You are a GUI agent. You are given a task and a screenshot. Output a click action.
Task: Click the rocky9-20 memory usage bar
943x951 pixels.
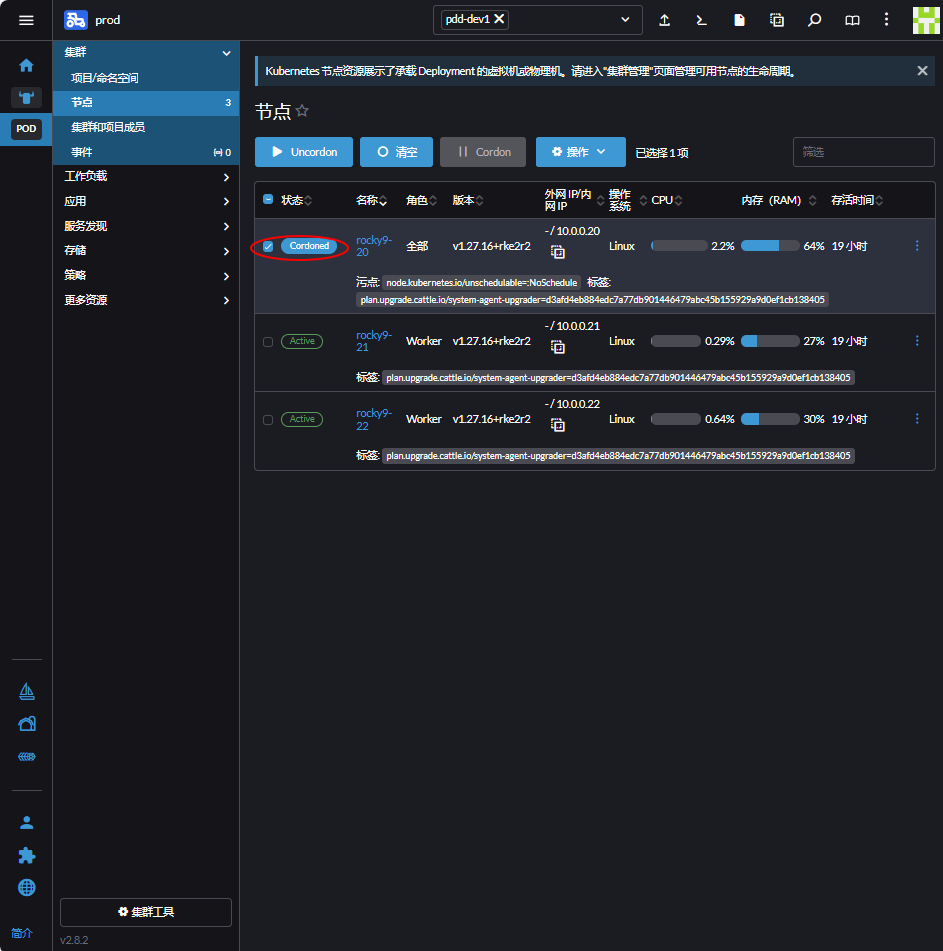[770, 246]
